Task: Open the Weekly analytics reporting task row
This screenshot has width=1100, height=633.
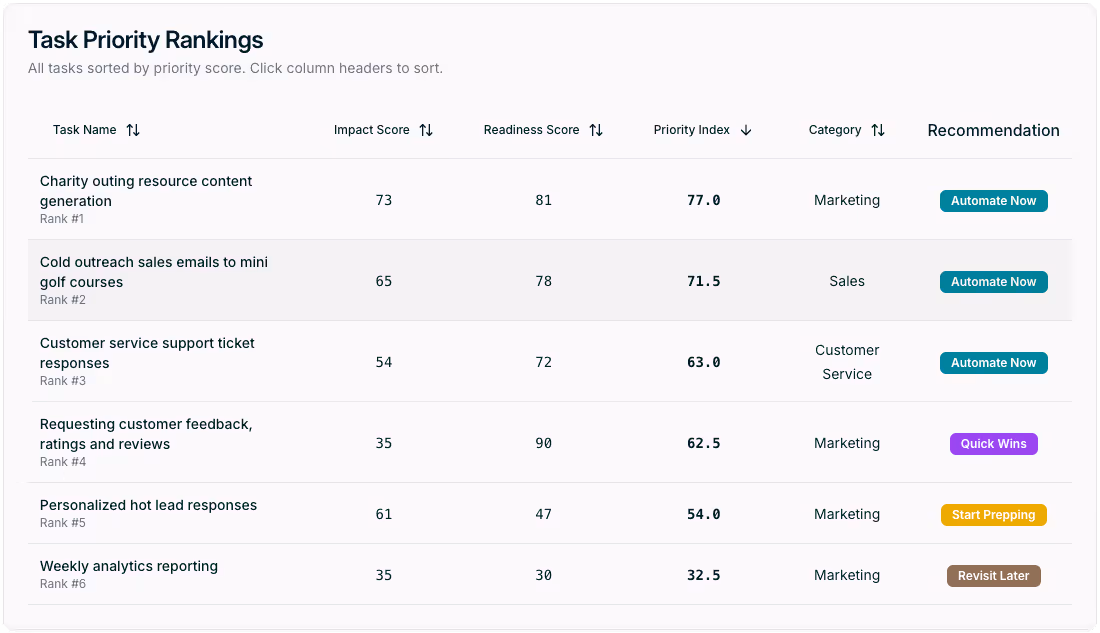Action: tap(550, 575)
